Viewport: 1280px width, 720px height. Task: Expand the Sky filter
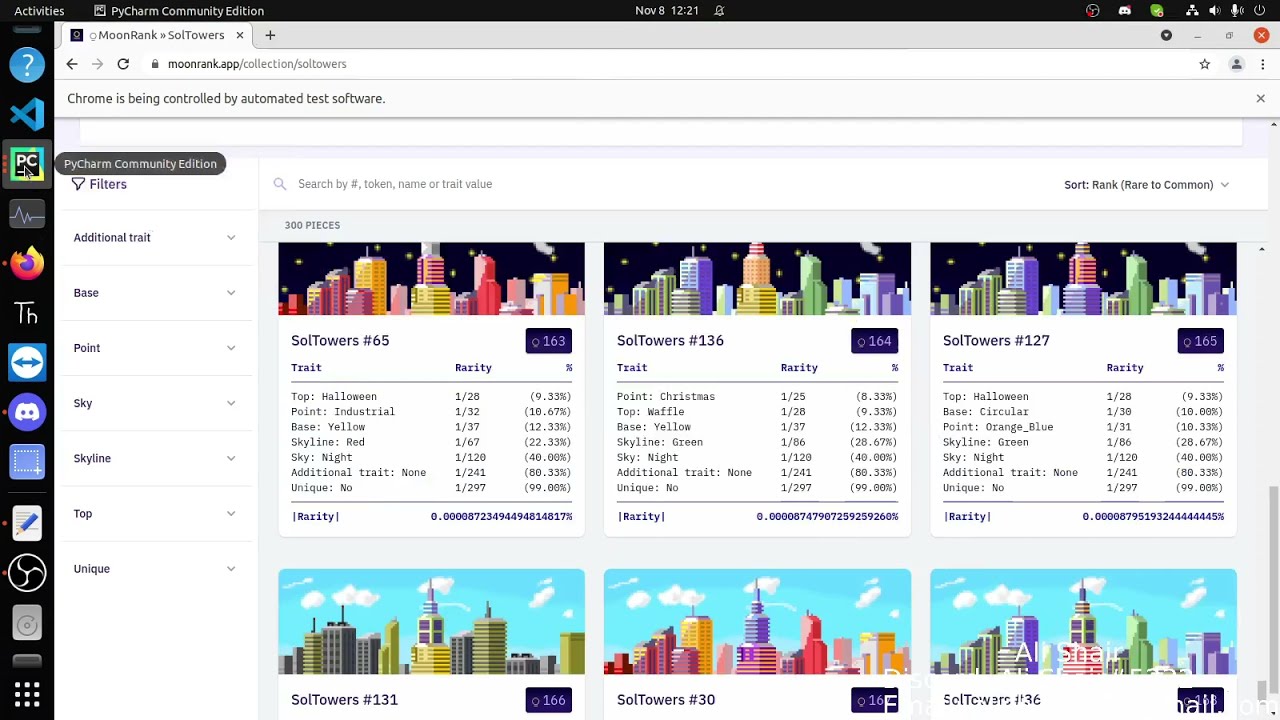pos(154,403)
